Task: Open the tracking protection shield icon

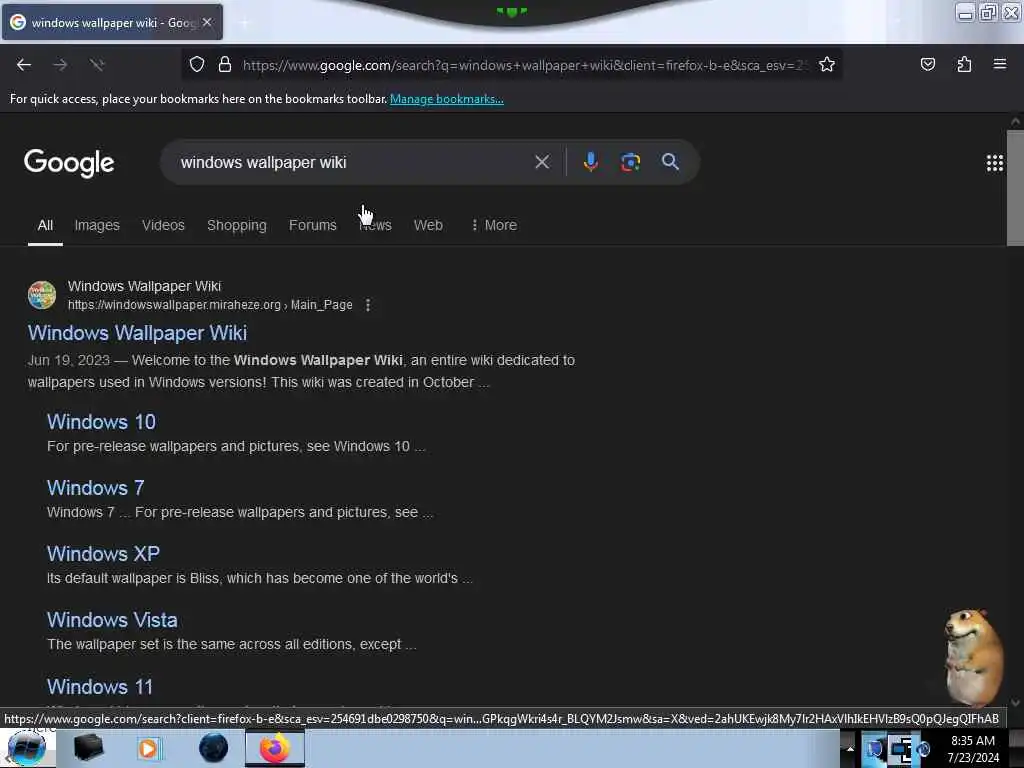Action: (197, 65)
